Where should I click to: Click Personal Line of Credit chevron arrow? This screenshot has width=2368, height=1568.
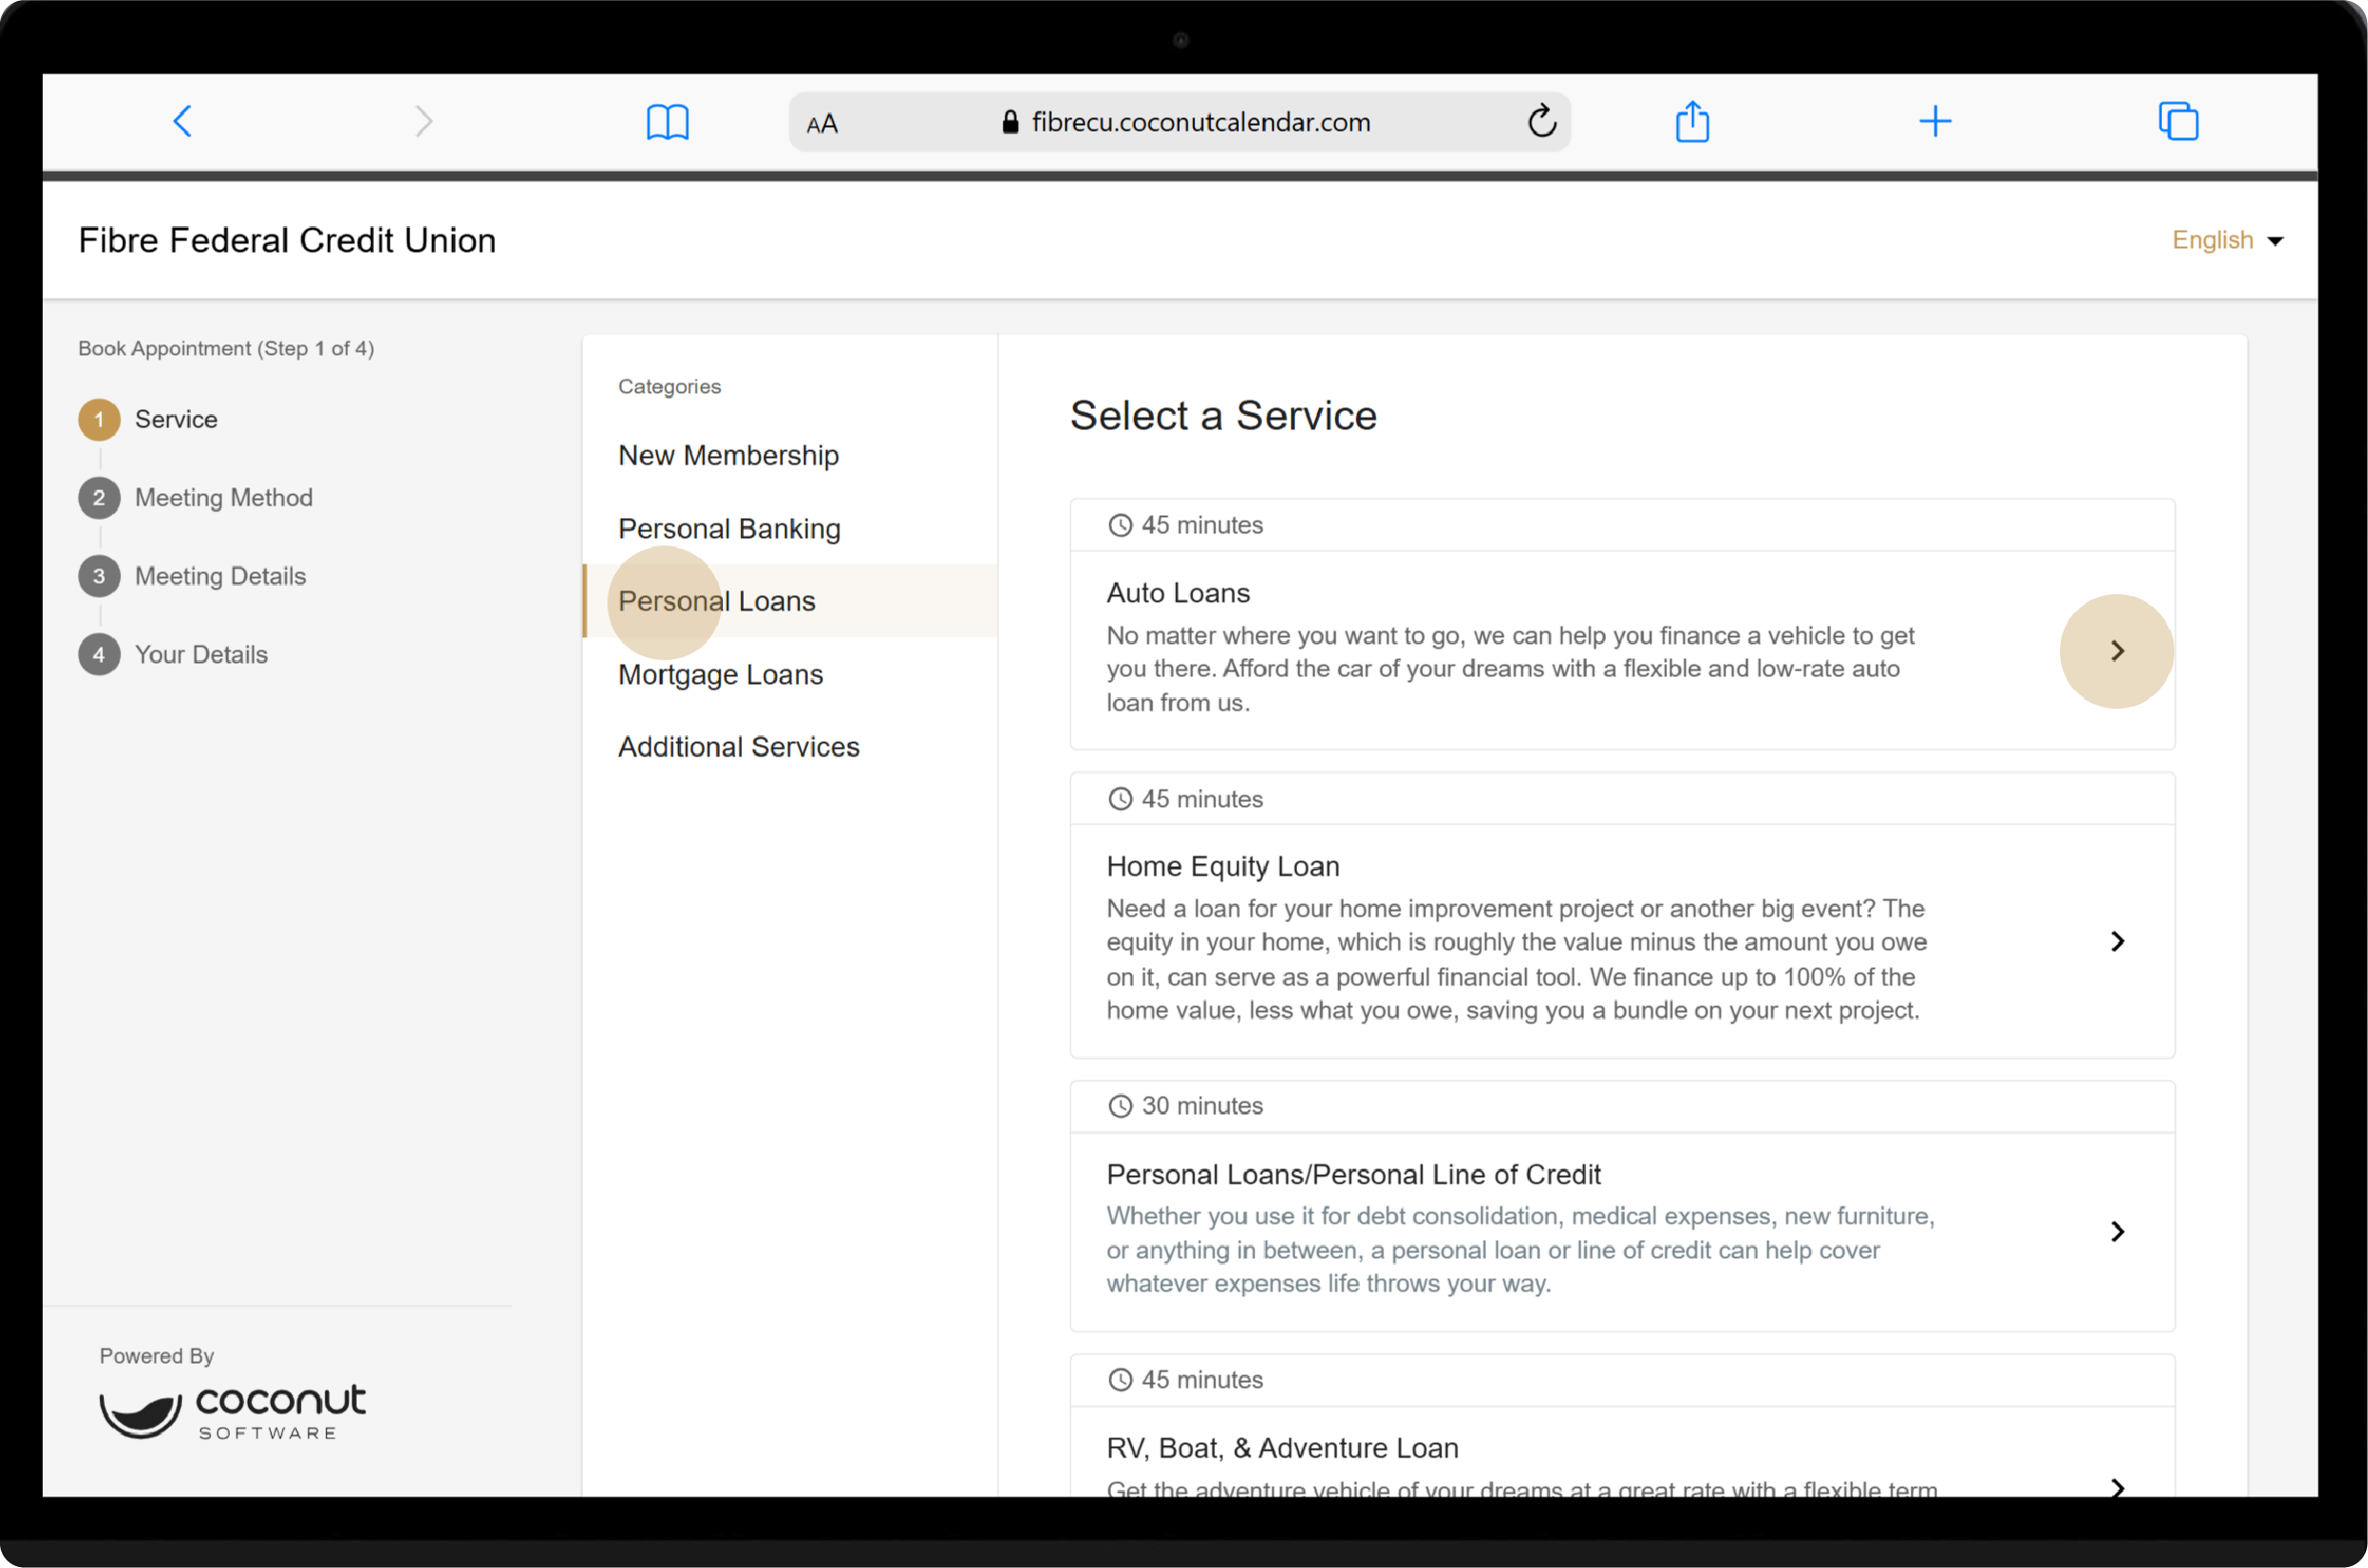click(2117, 1231)
